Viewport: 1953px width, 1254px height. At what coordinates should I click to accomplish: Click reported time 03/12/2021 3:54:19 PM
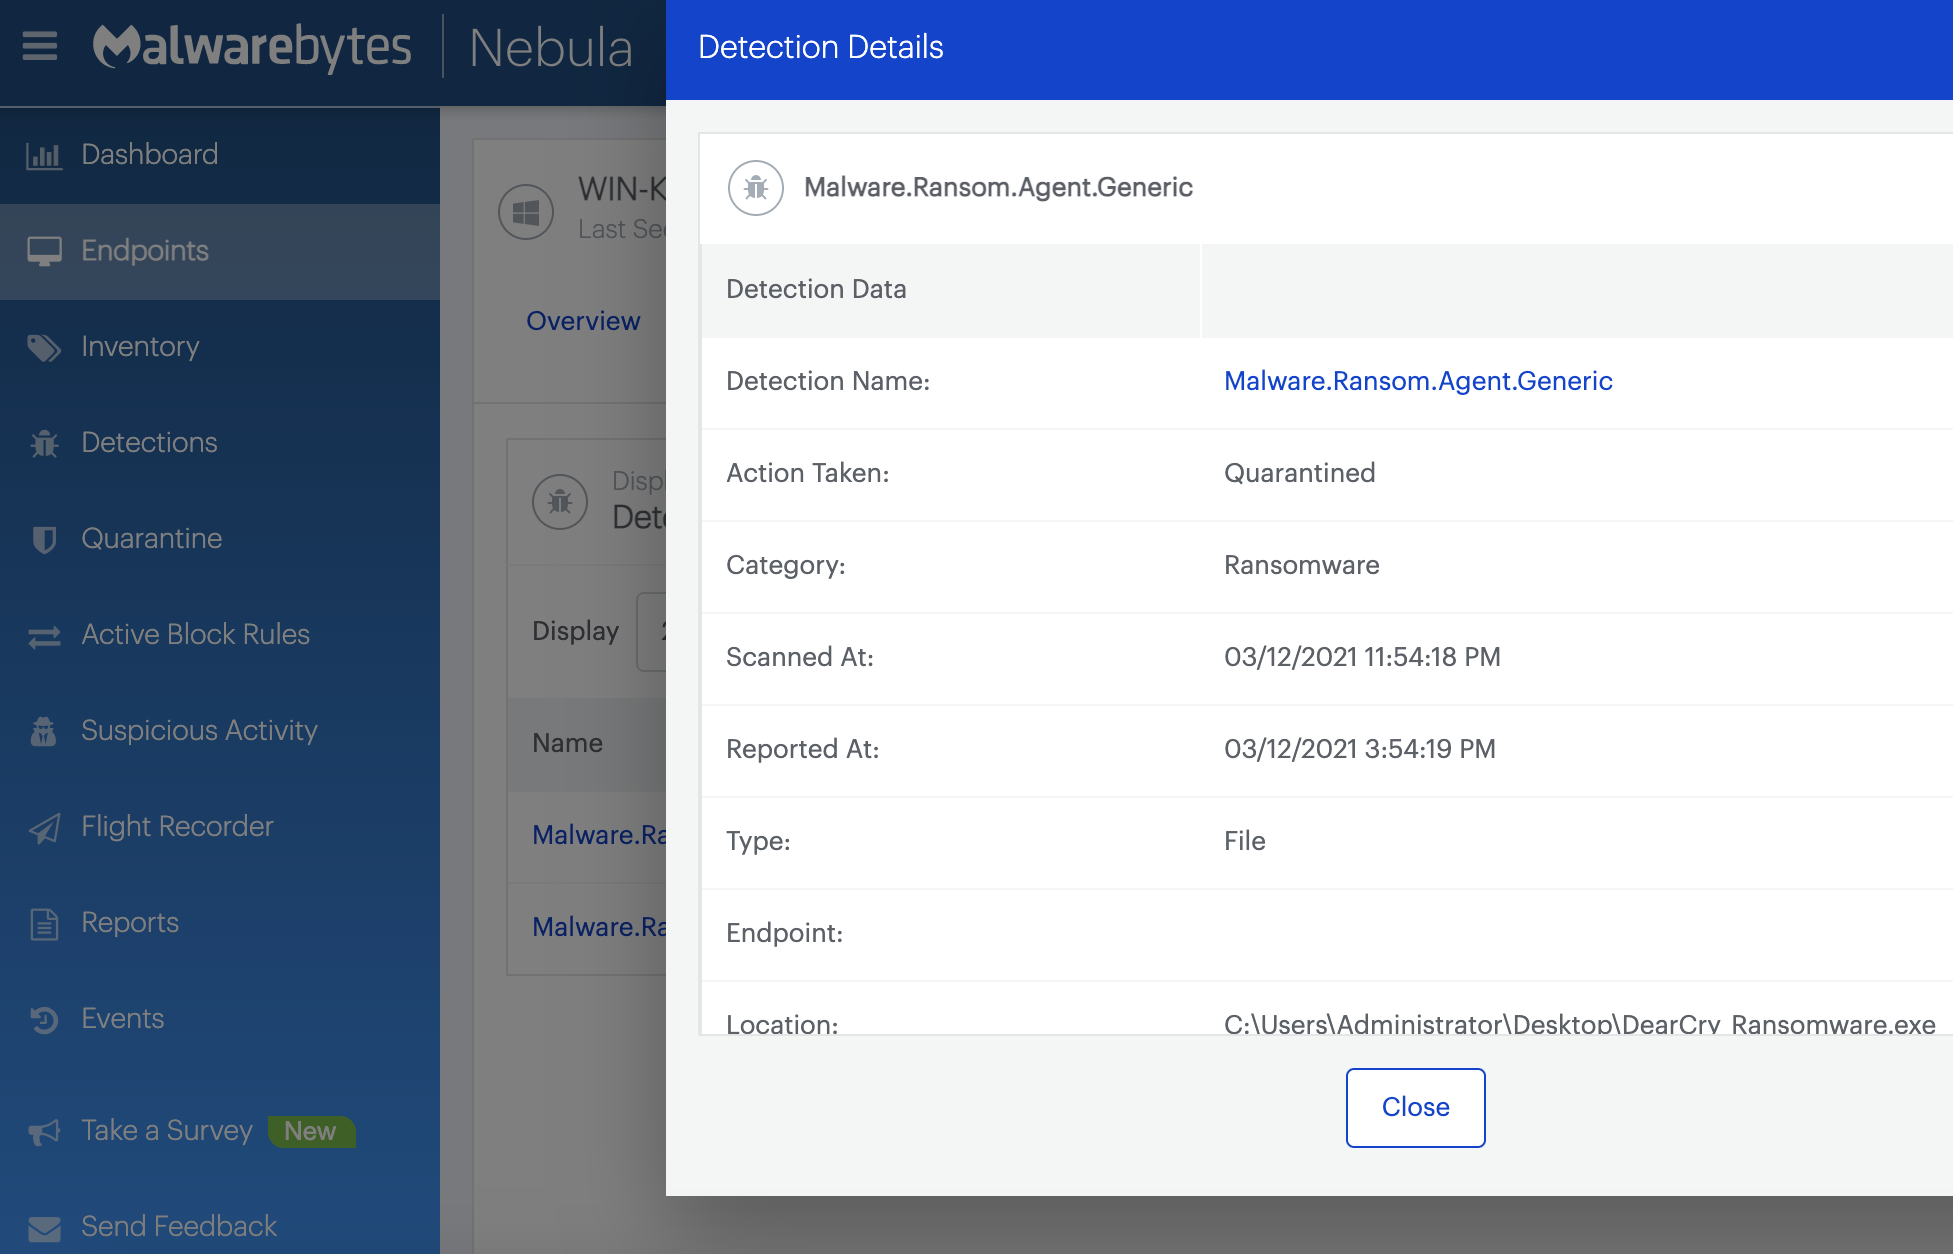tap(1360, 749)
